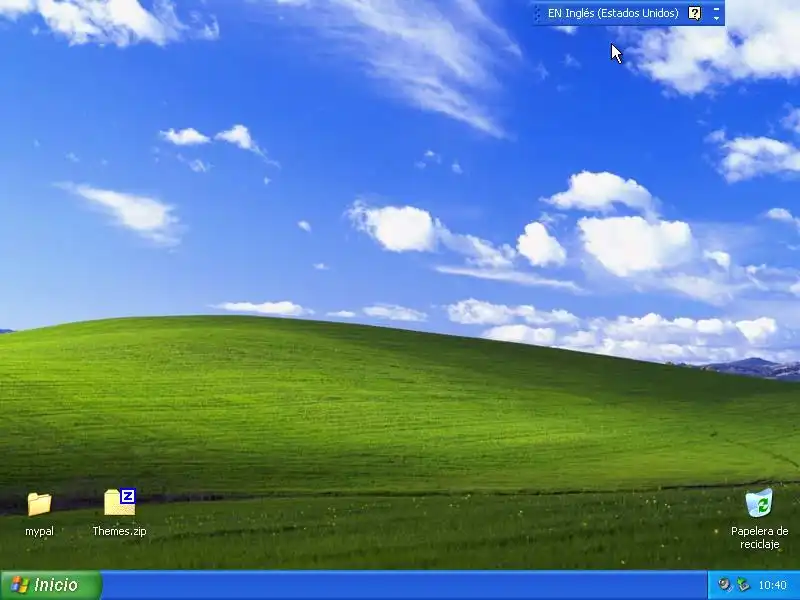Click the Themes.zip file name label
Image resolution: width=800 pixels, height=600 pixels.
click(x=119, y=531)
